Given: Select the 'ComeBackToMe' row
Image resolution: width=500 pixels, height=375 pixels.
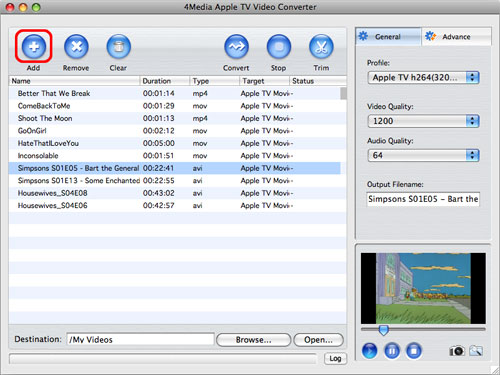Looking at the screenshot, I should 175,106.
